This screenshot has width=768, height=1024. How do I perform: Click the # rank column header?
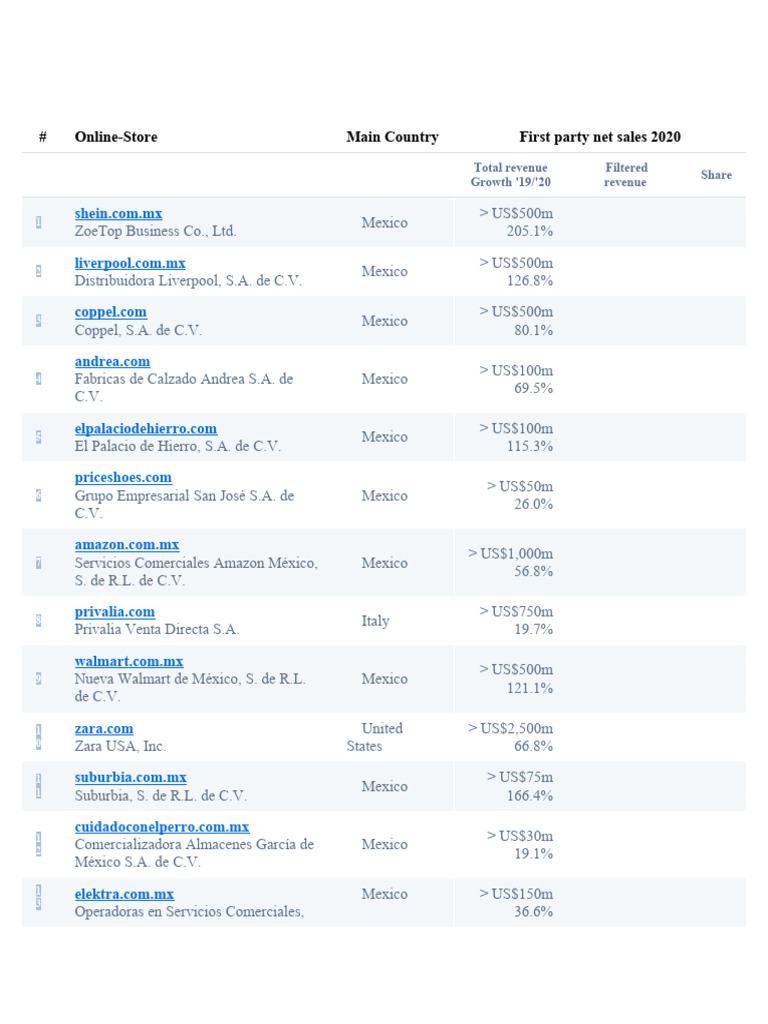[43, 137]
